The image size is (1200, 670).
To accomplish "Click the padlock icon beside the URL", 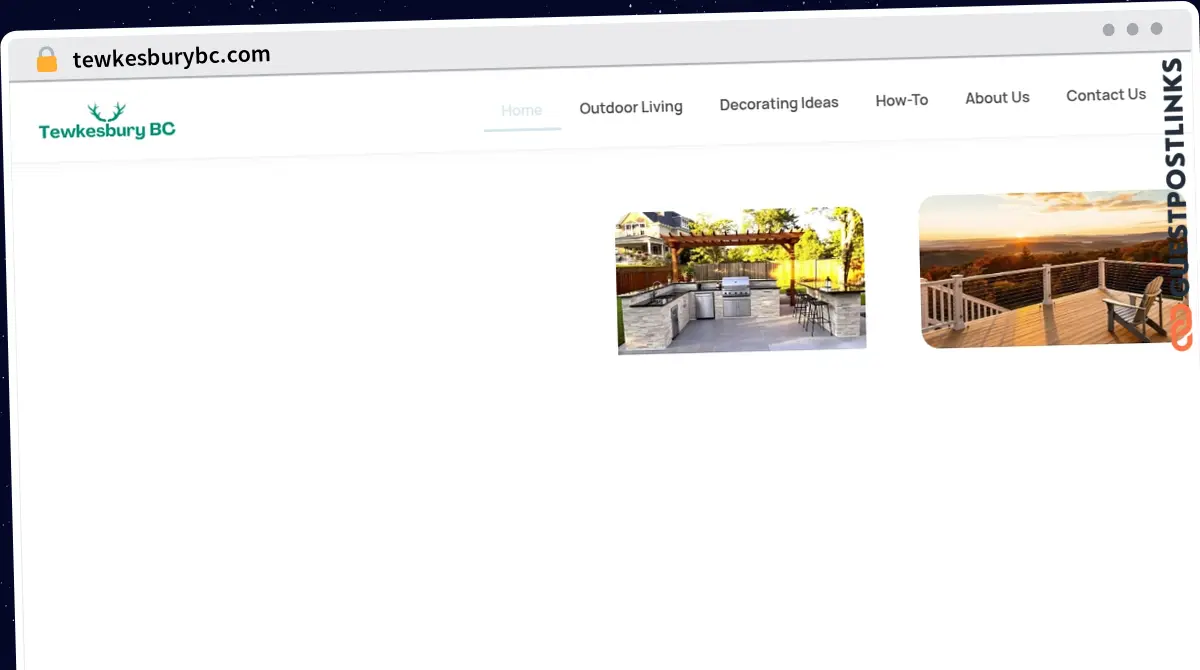I will pos(46,59).
